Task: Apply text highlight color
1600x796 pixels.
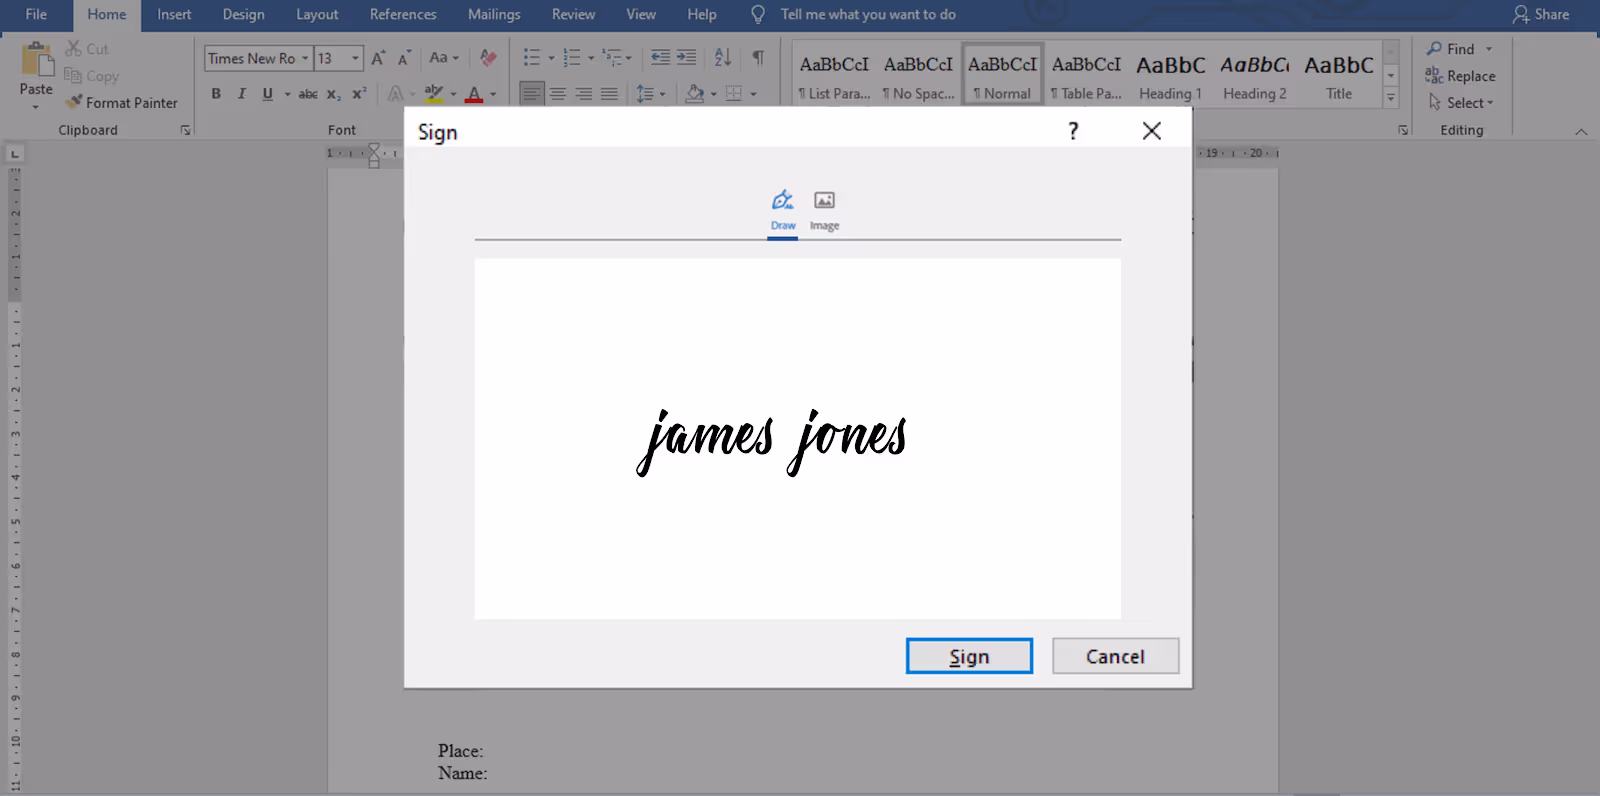Action: (x=434, y=93)
